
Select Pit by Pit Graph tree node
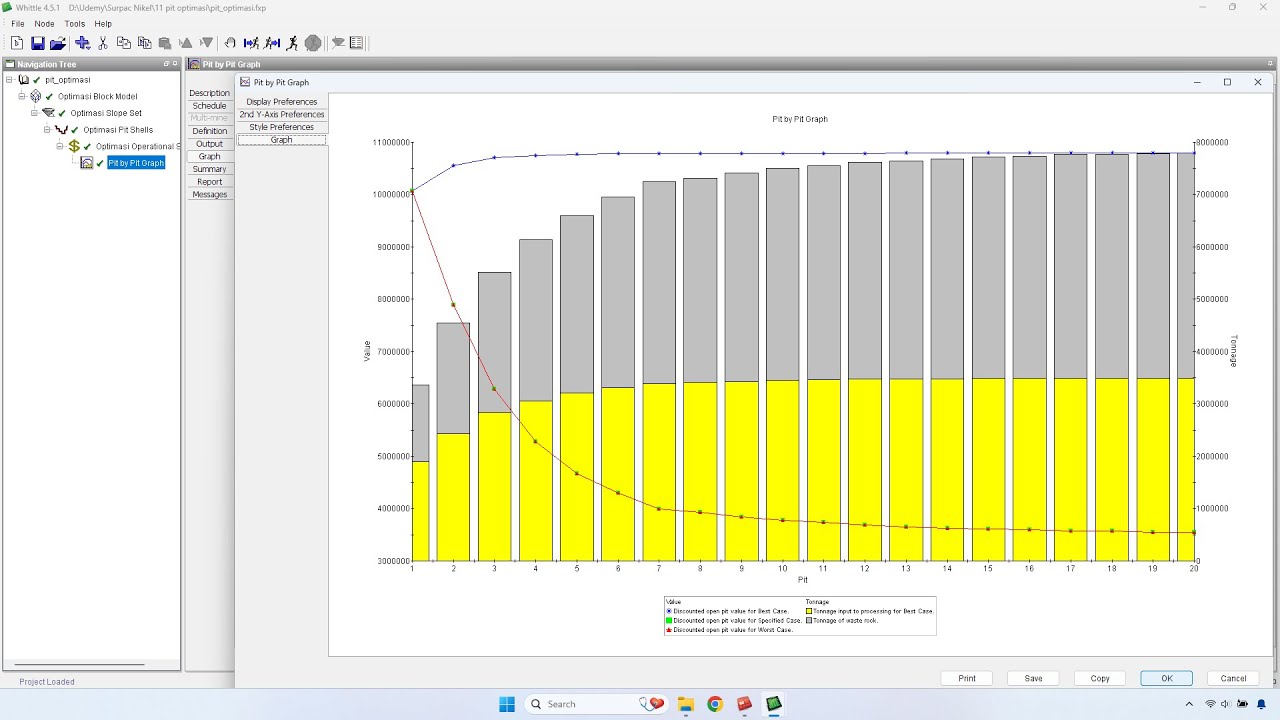pos(136,163)
